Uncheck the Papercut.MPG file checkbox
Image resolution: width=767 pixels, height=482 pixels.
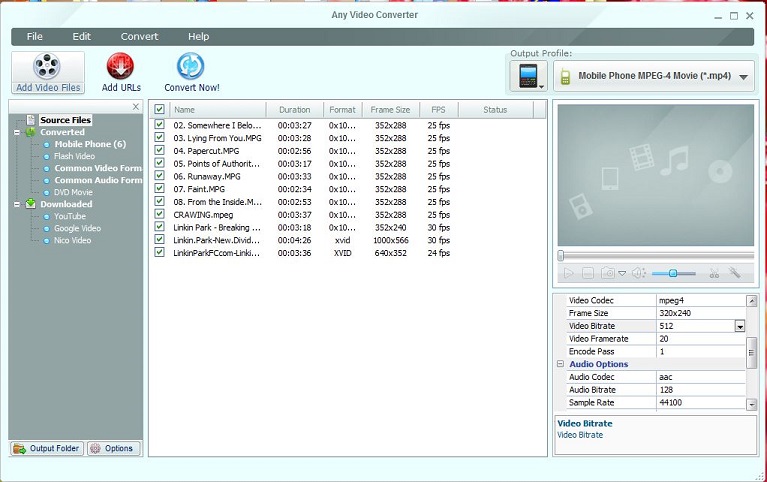[x=159, y=150]
